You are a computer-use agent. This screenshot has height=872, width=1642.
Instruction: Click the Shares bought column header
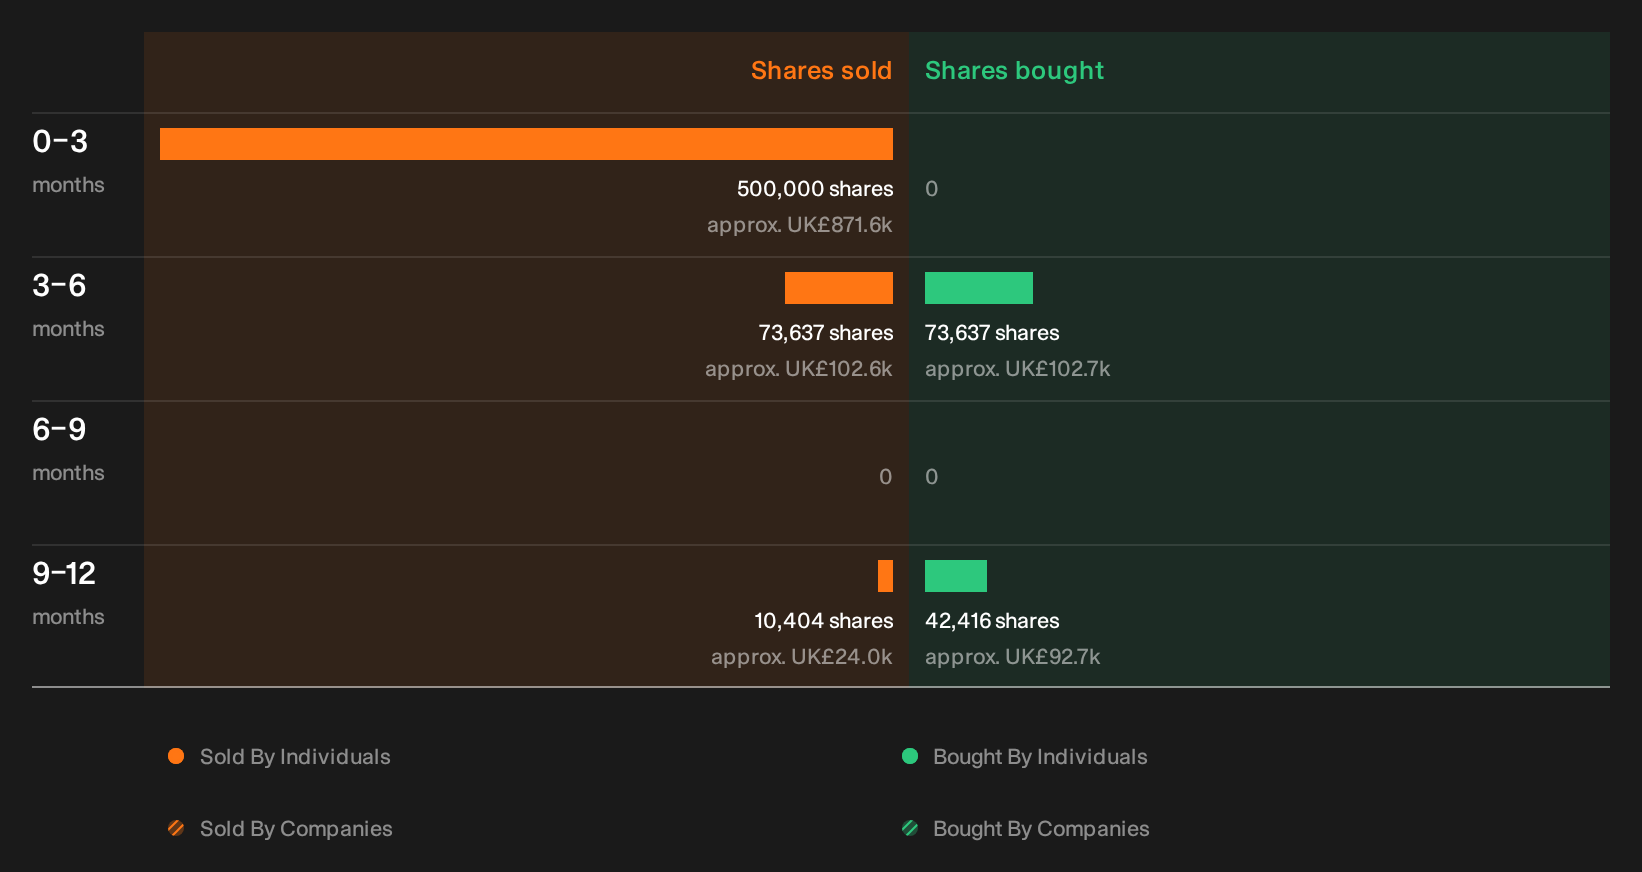1014,71
